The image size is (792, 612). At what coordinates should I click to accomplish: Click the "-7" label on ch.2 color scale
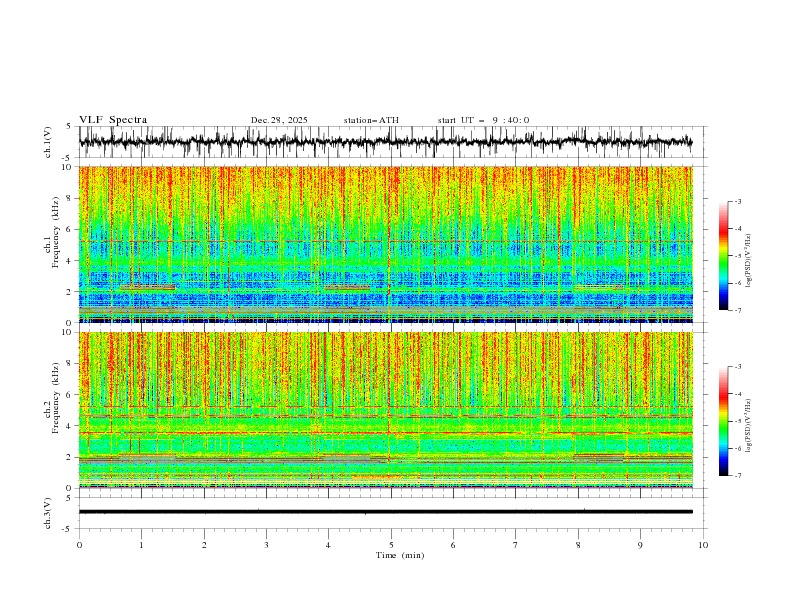pyautogui.click(x=738, y=475)
